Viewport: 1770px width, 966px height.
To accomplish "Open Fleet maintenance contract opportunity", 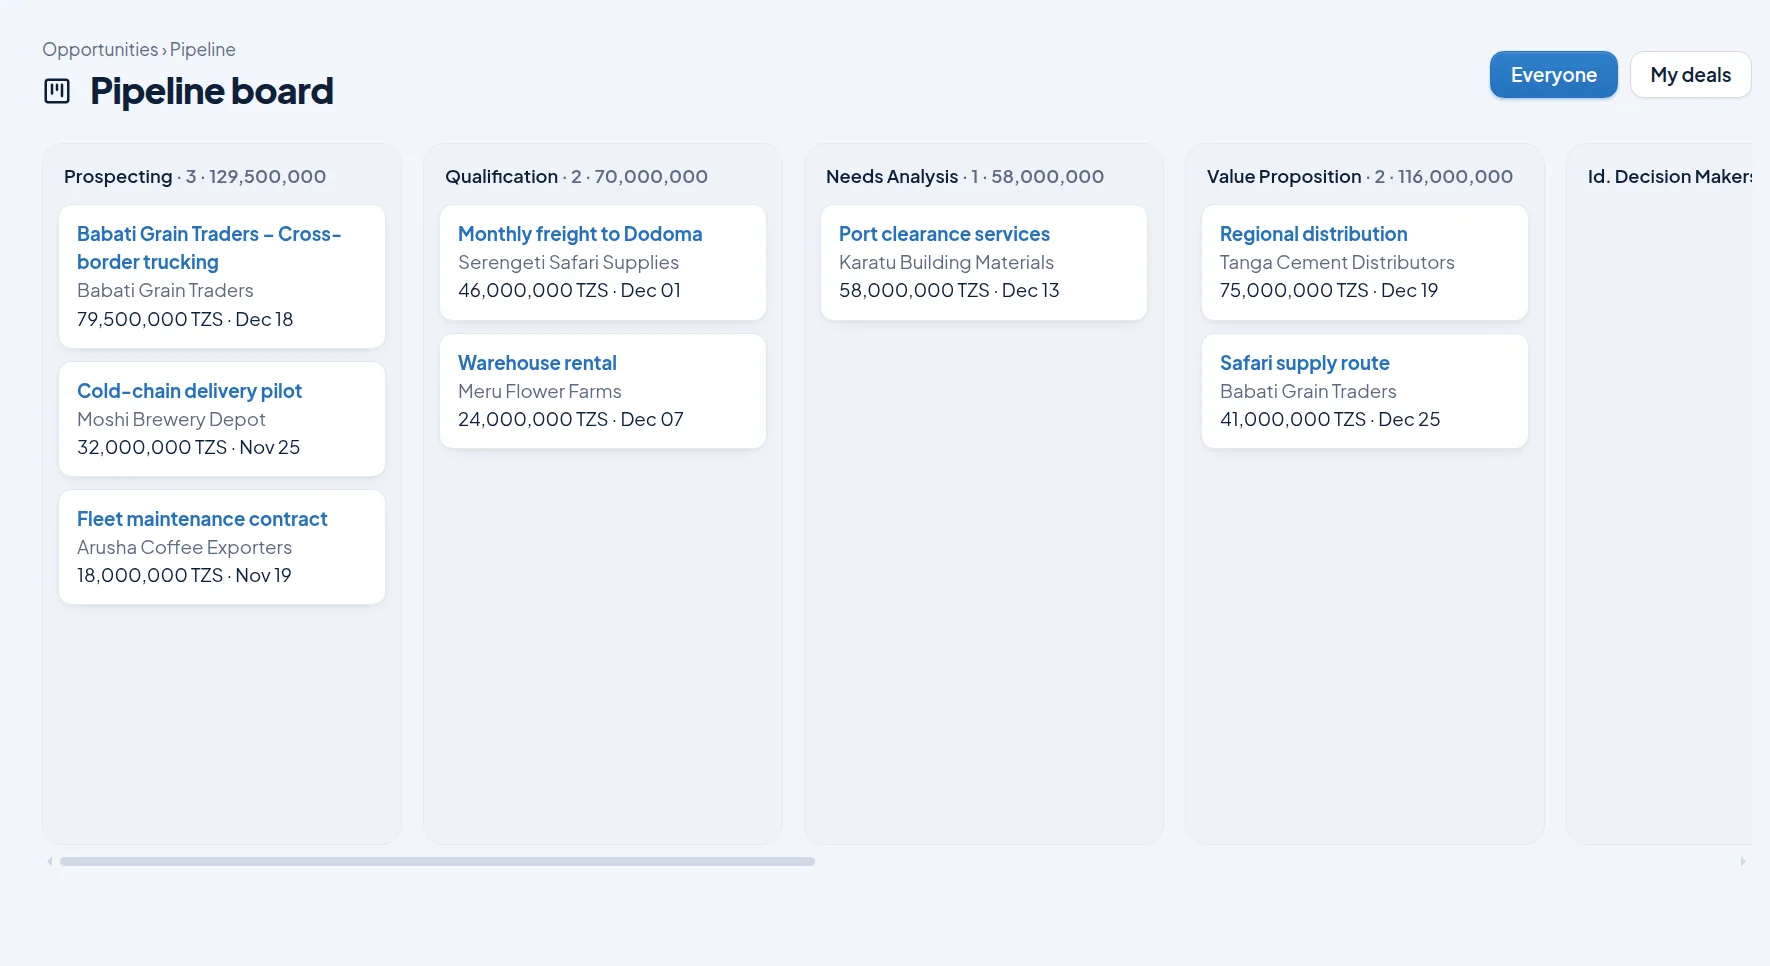I will 202,519.
